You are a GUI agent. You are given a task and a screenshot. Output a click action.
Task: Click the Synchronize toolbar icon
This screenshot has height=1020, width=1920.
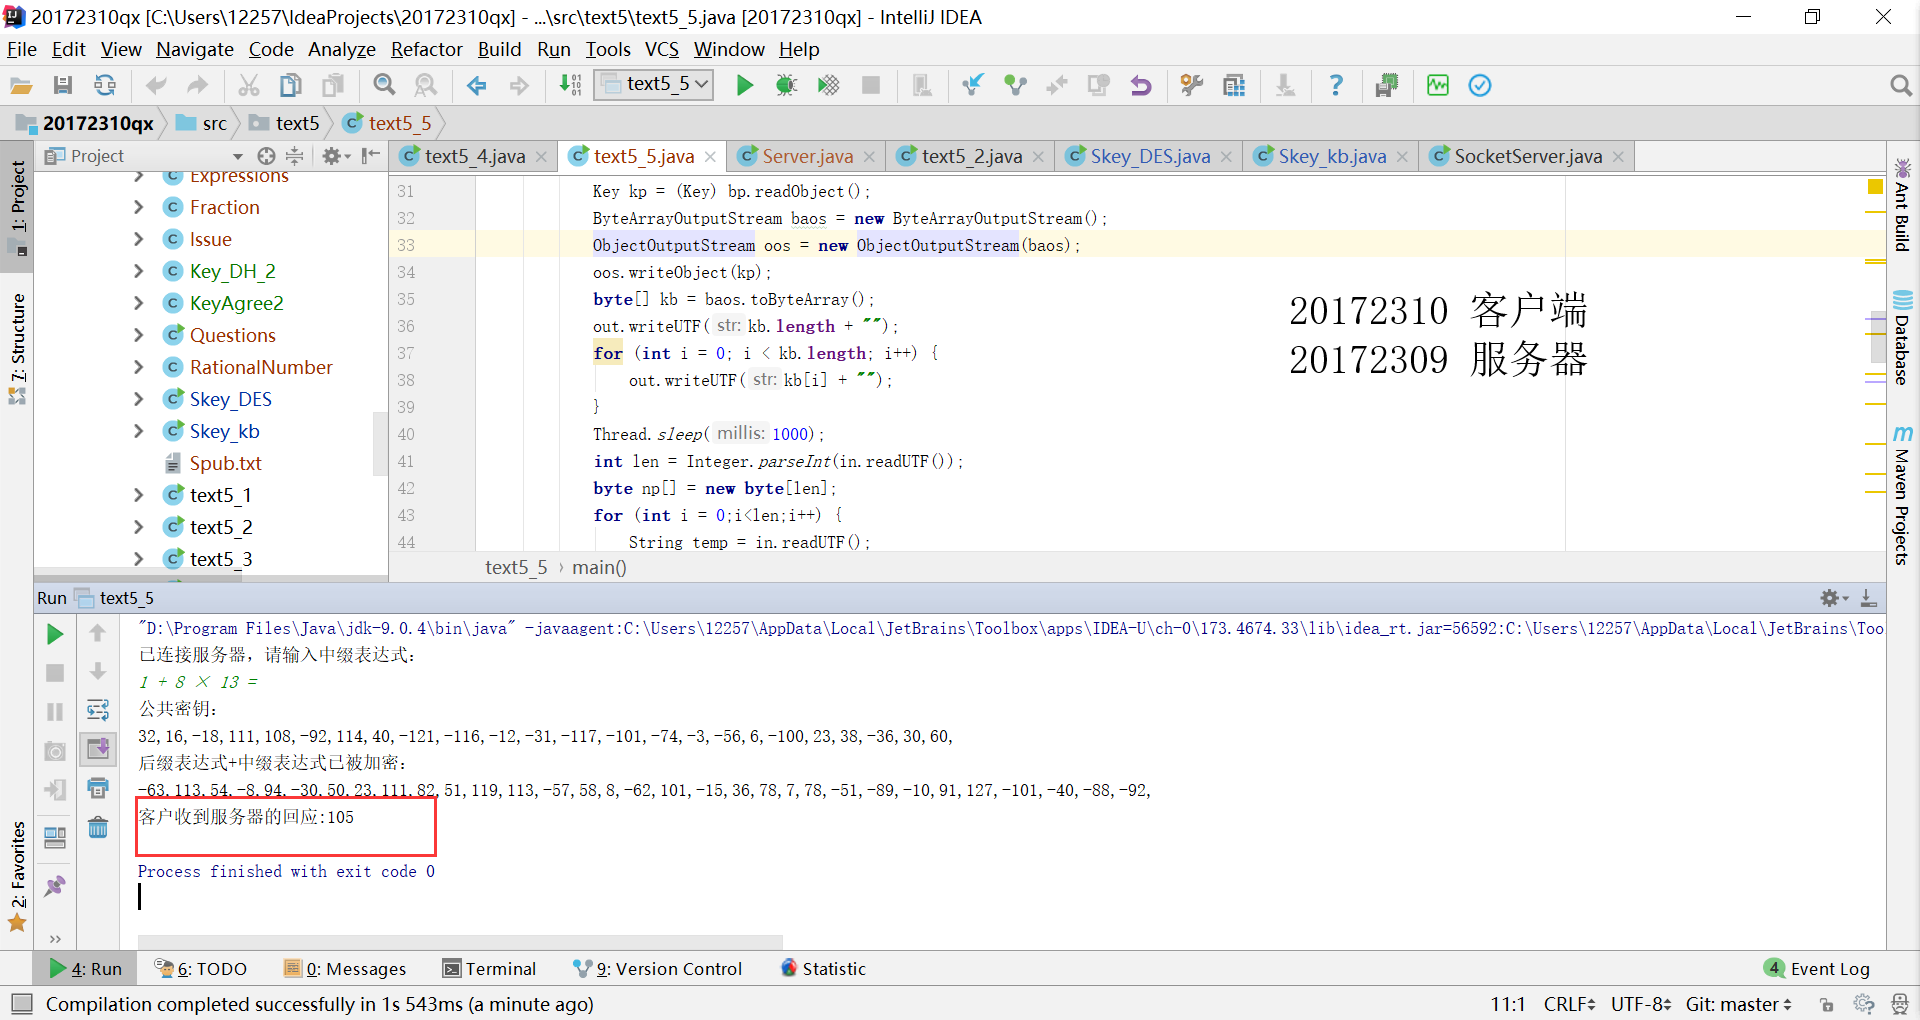click(104, 86)
